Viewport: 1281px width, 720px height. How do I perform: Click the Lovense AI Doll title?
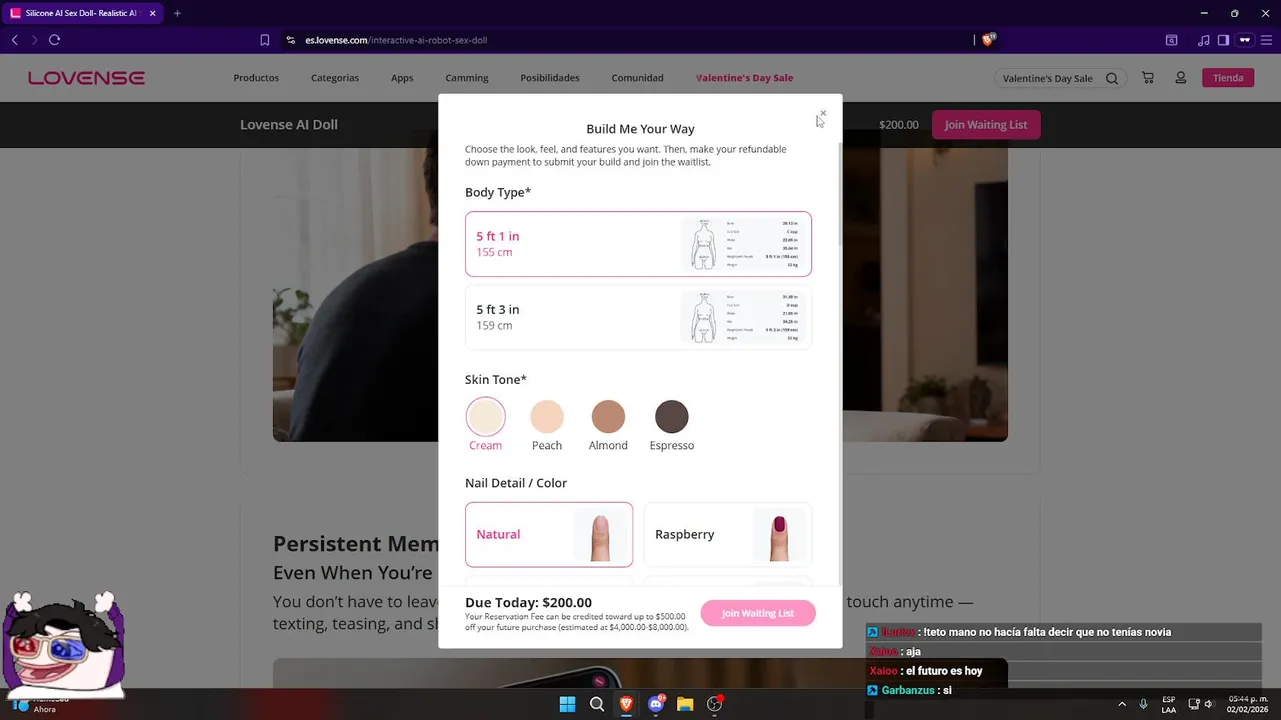tap(289, 125)
